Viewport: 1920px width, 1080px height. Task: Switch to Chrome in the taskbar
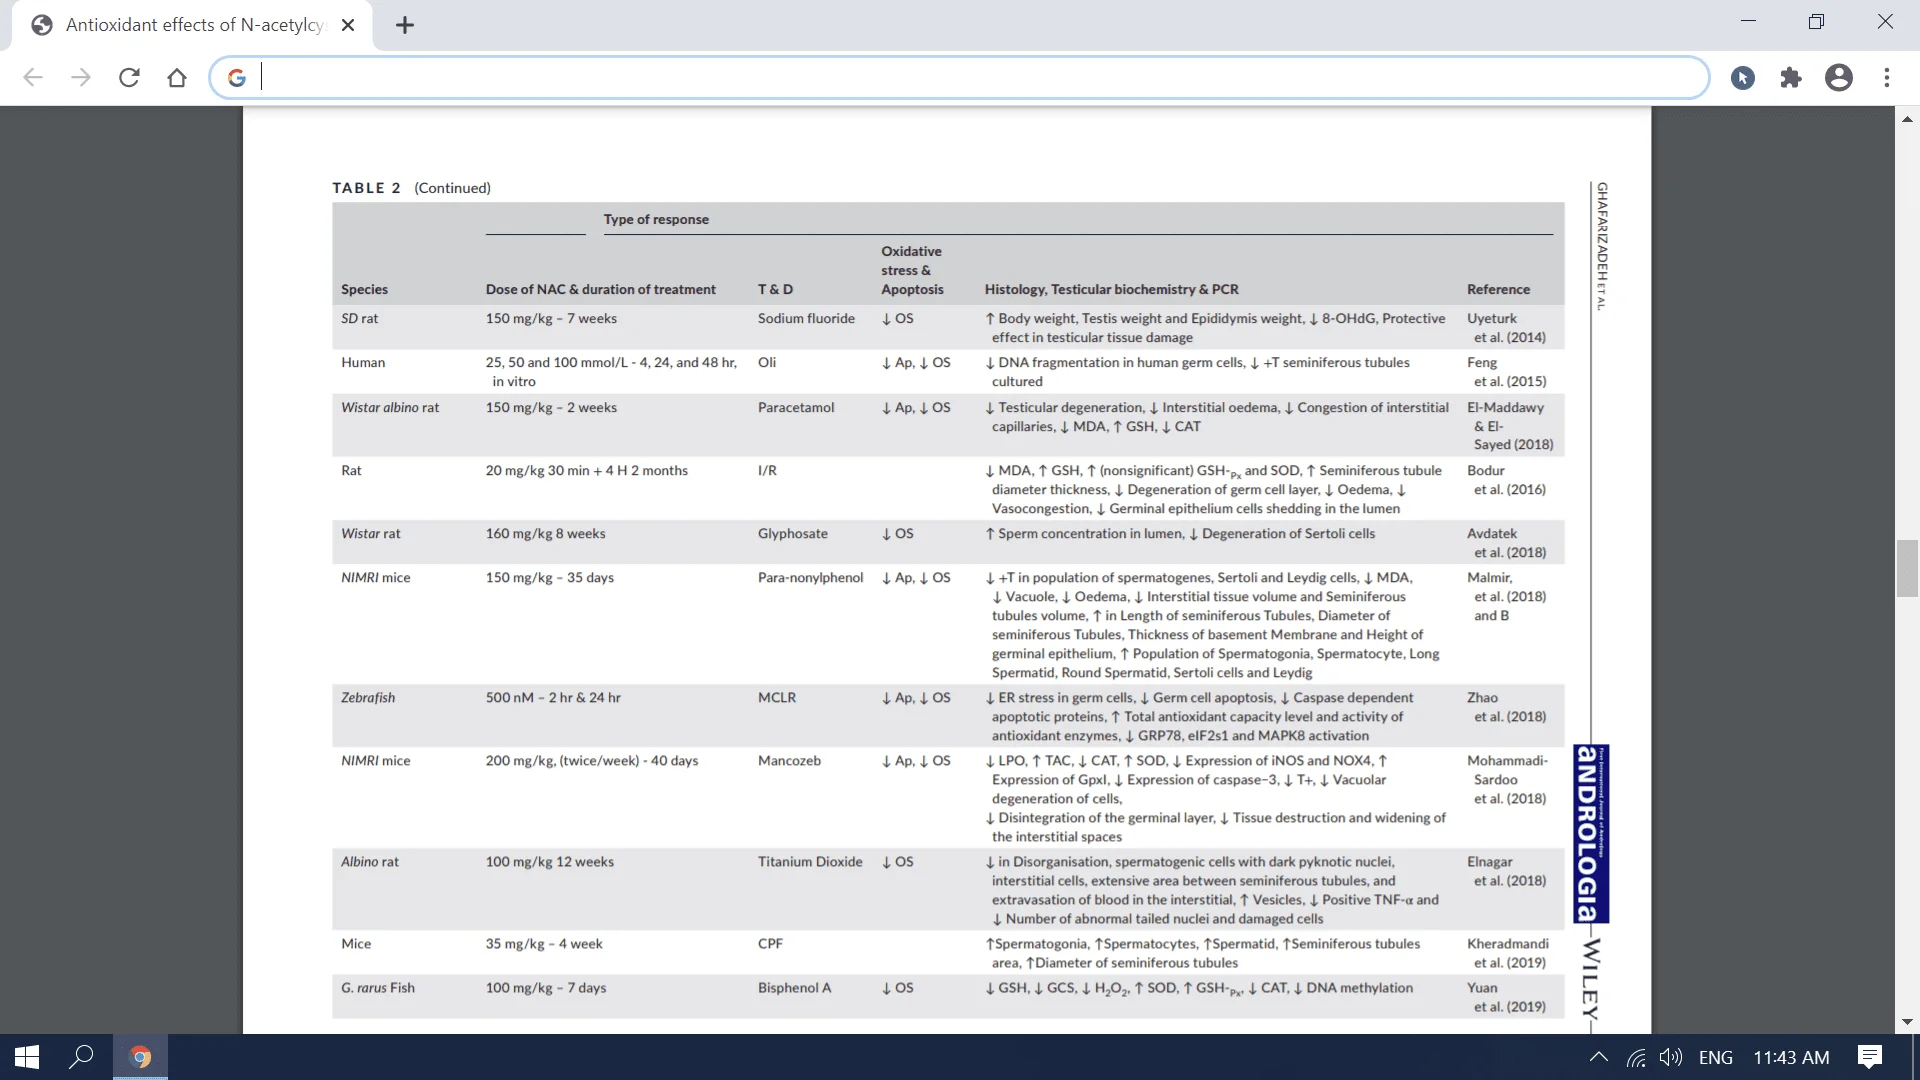tap(140, 1057)
